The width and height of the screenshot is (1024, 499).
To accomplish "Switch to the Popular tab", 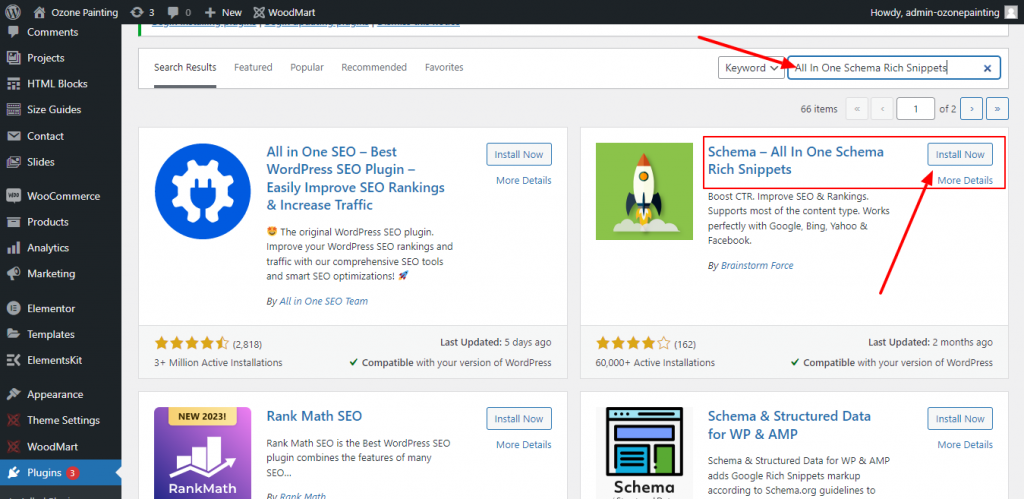I will [307, 67].
